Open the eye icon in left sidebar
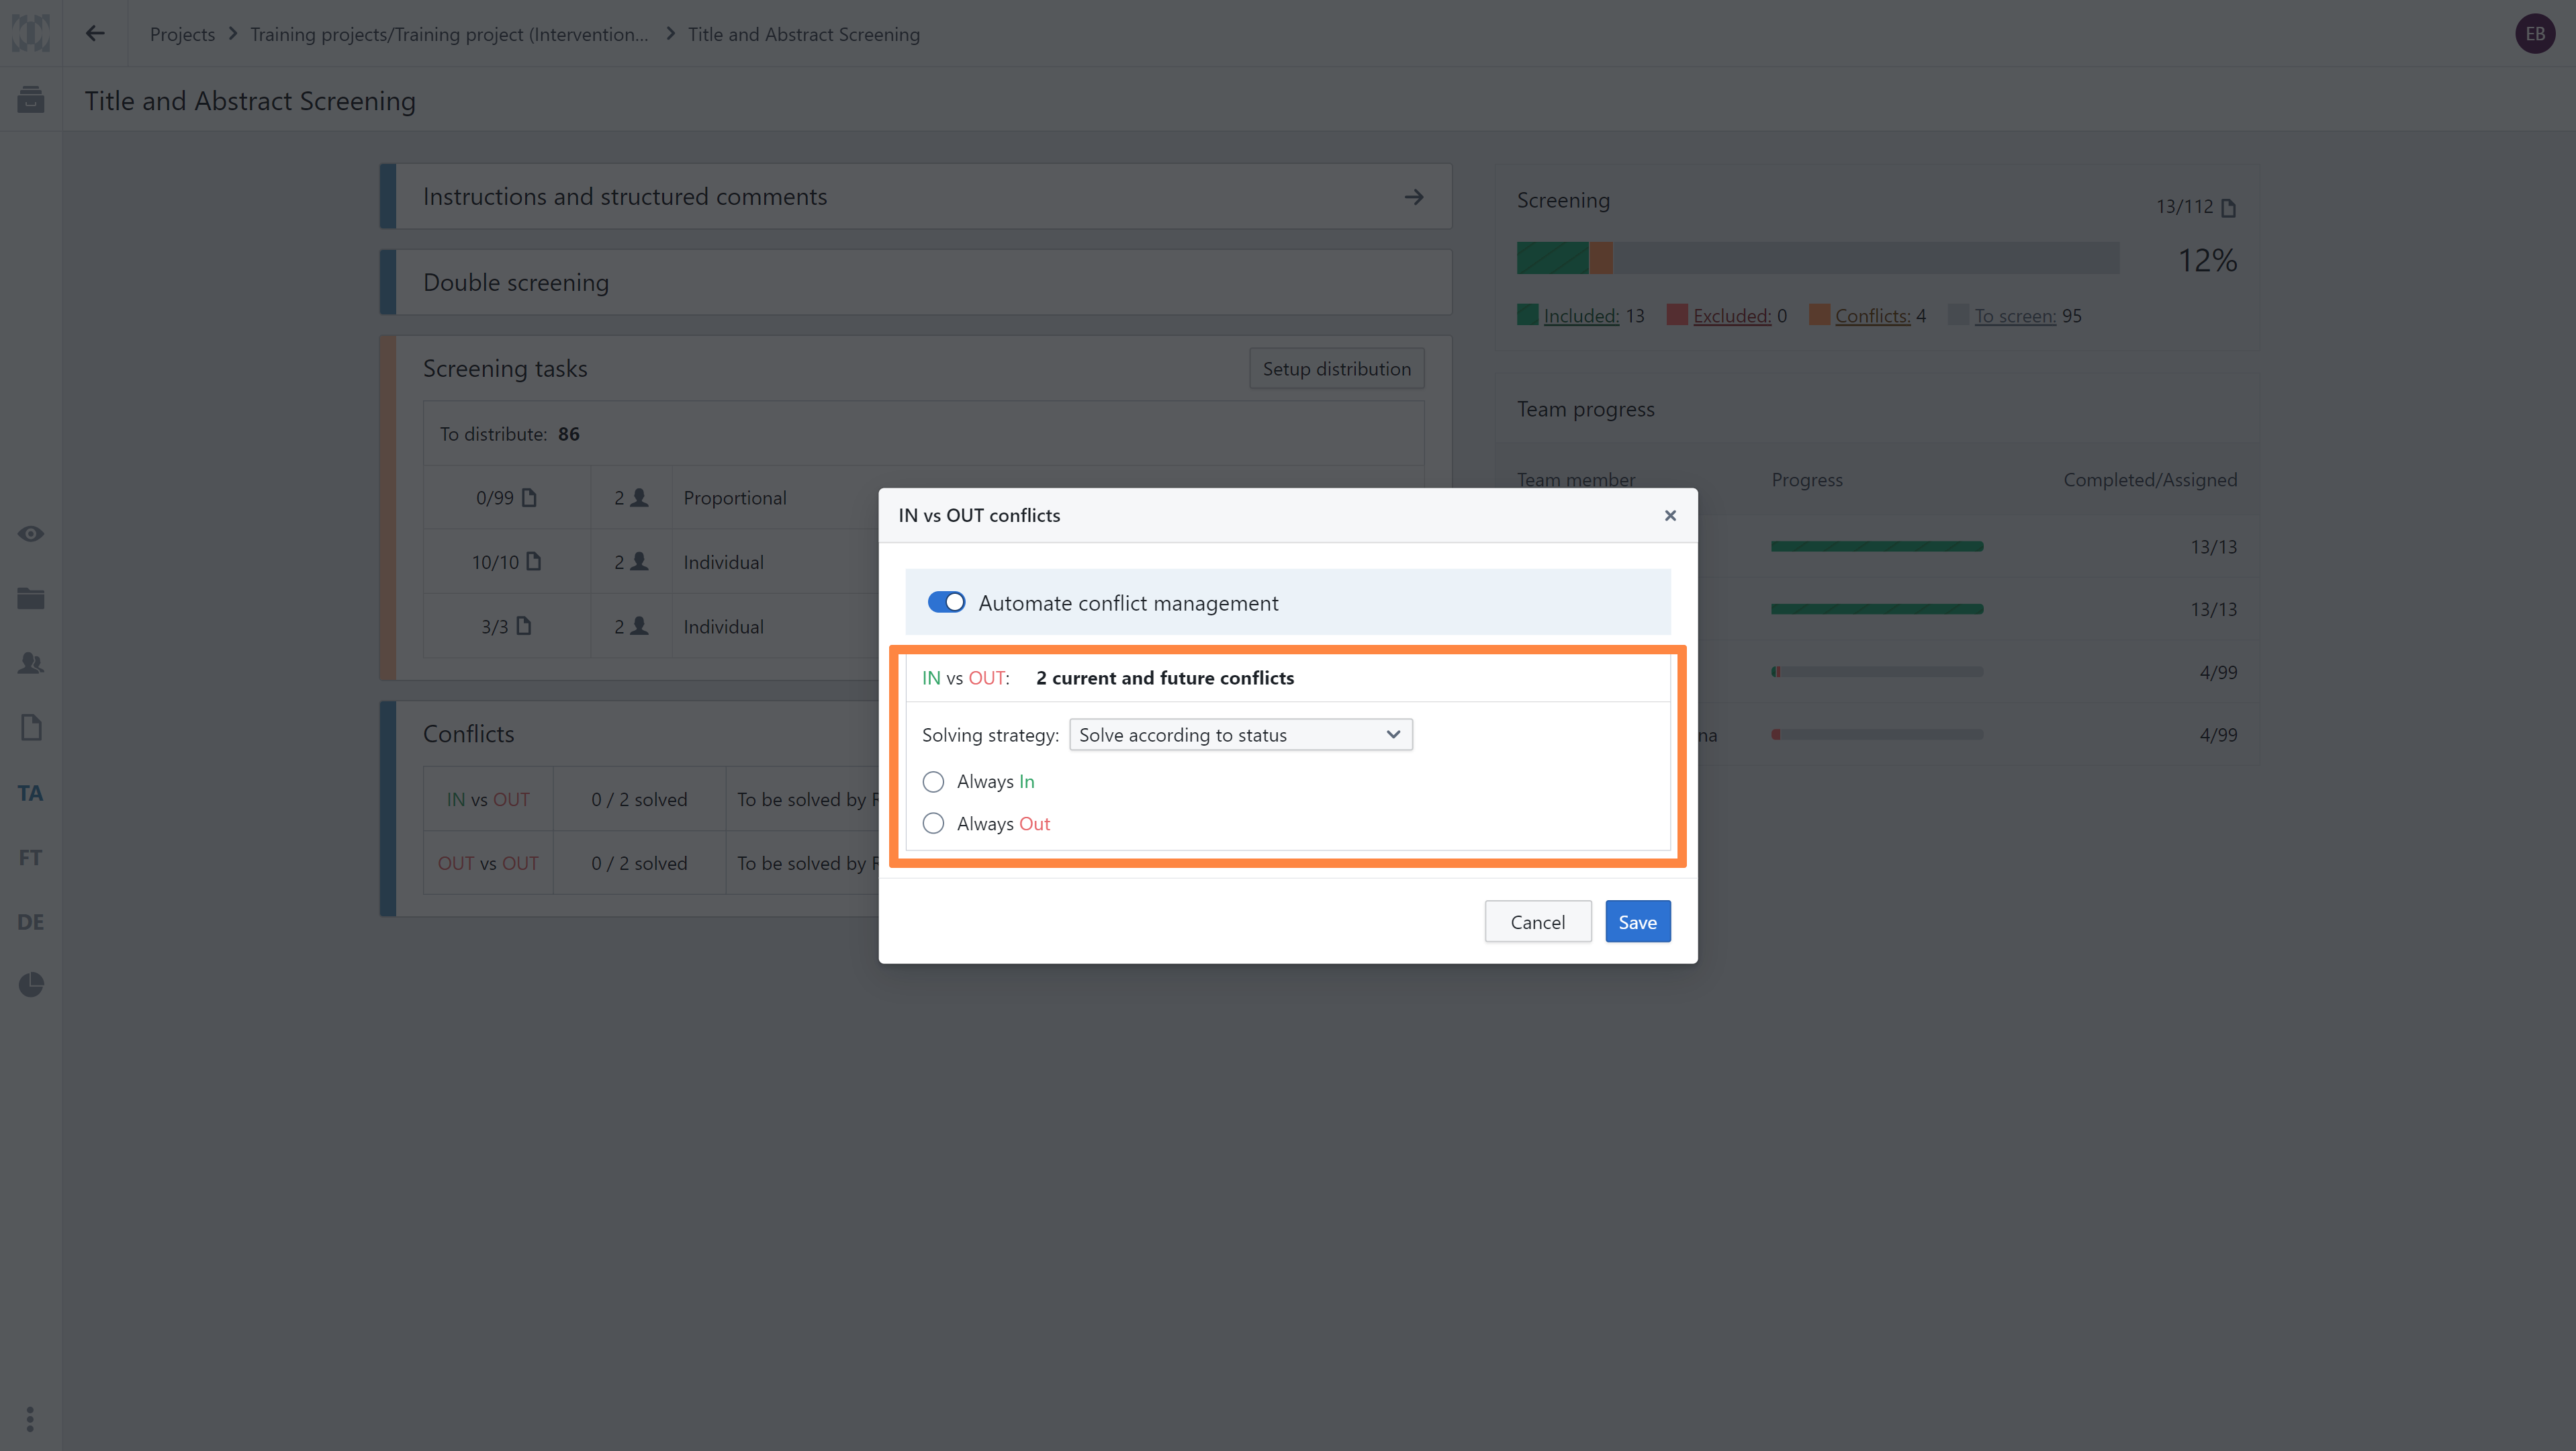 click(31, 533)
